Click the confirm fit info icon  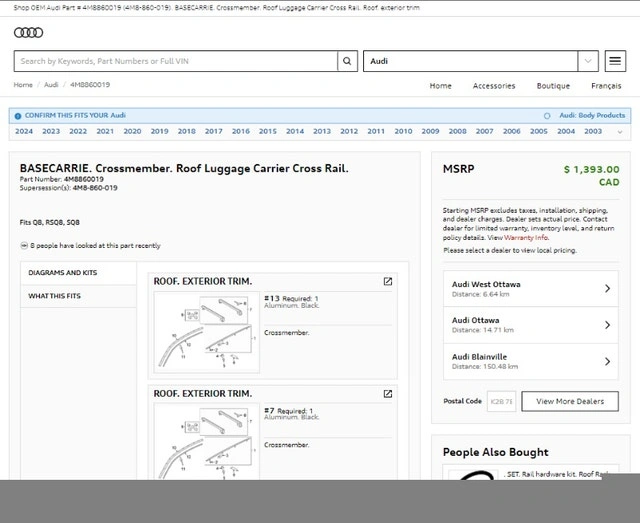tap(18, 115)
